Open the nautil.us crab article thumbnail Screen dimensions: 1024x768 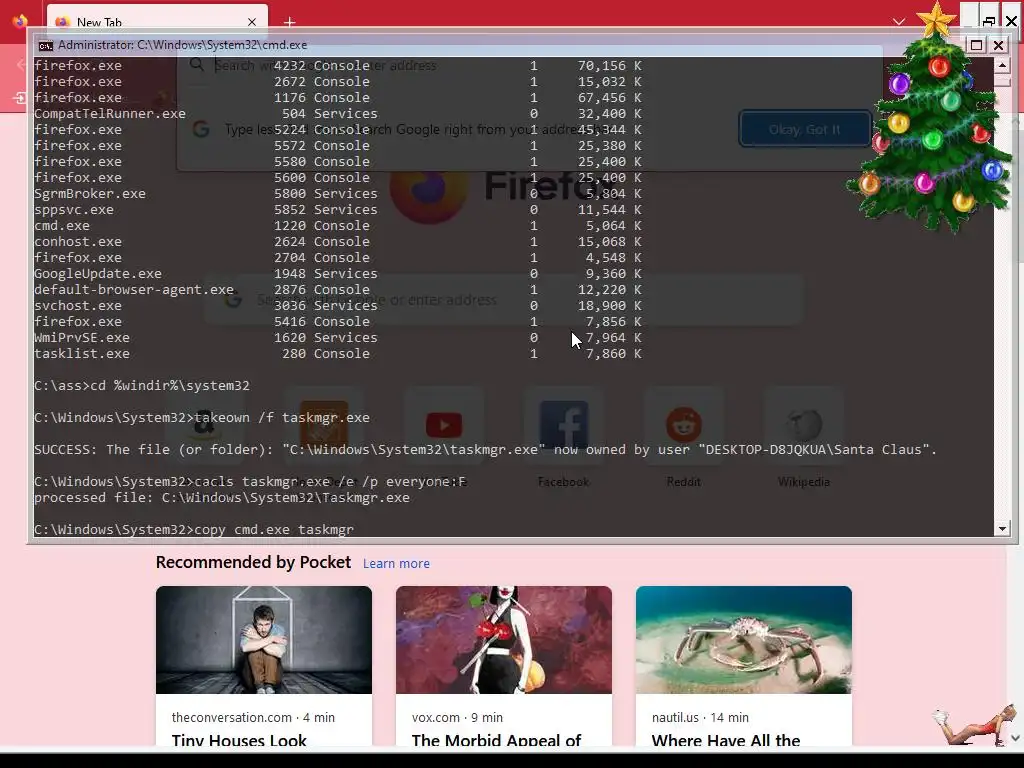[744, 640]
